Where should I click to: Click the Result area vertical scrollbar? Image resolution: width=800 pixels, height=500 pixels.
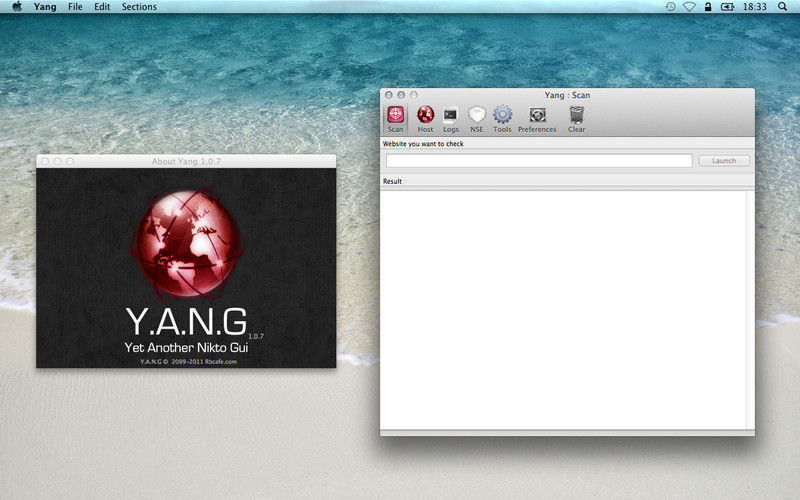(750, 310)
